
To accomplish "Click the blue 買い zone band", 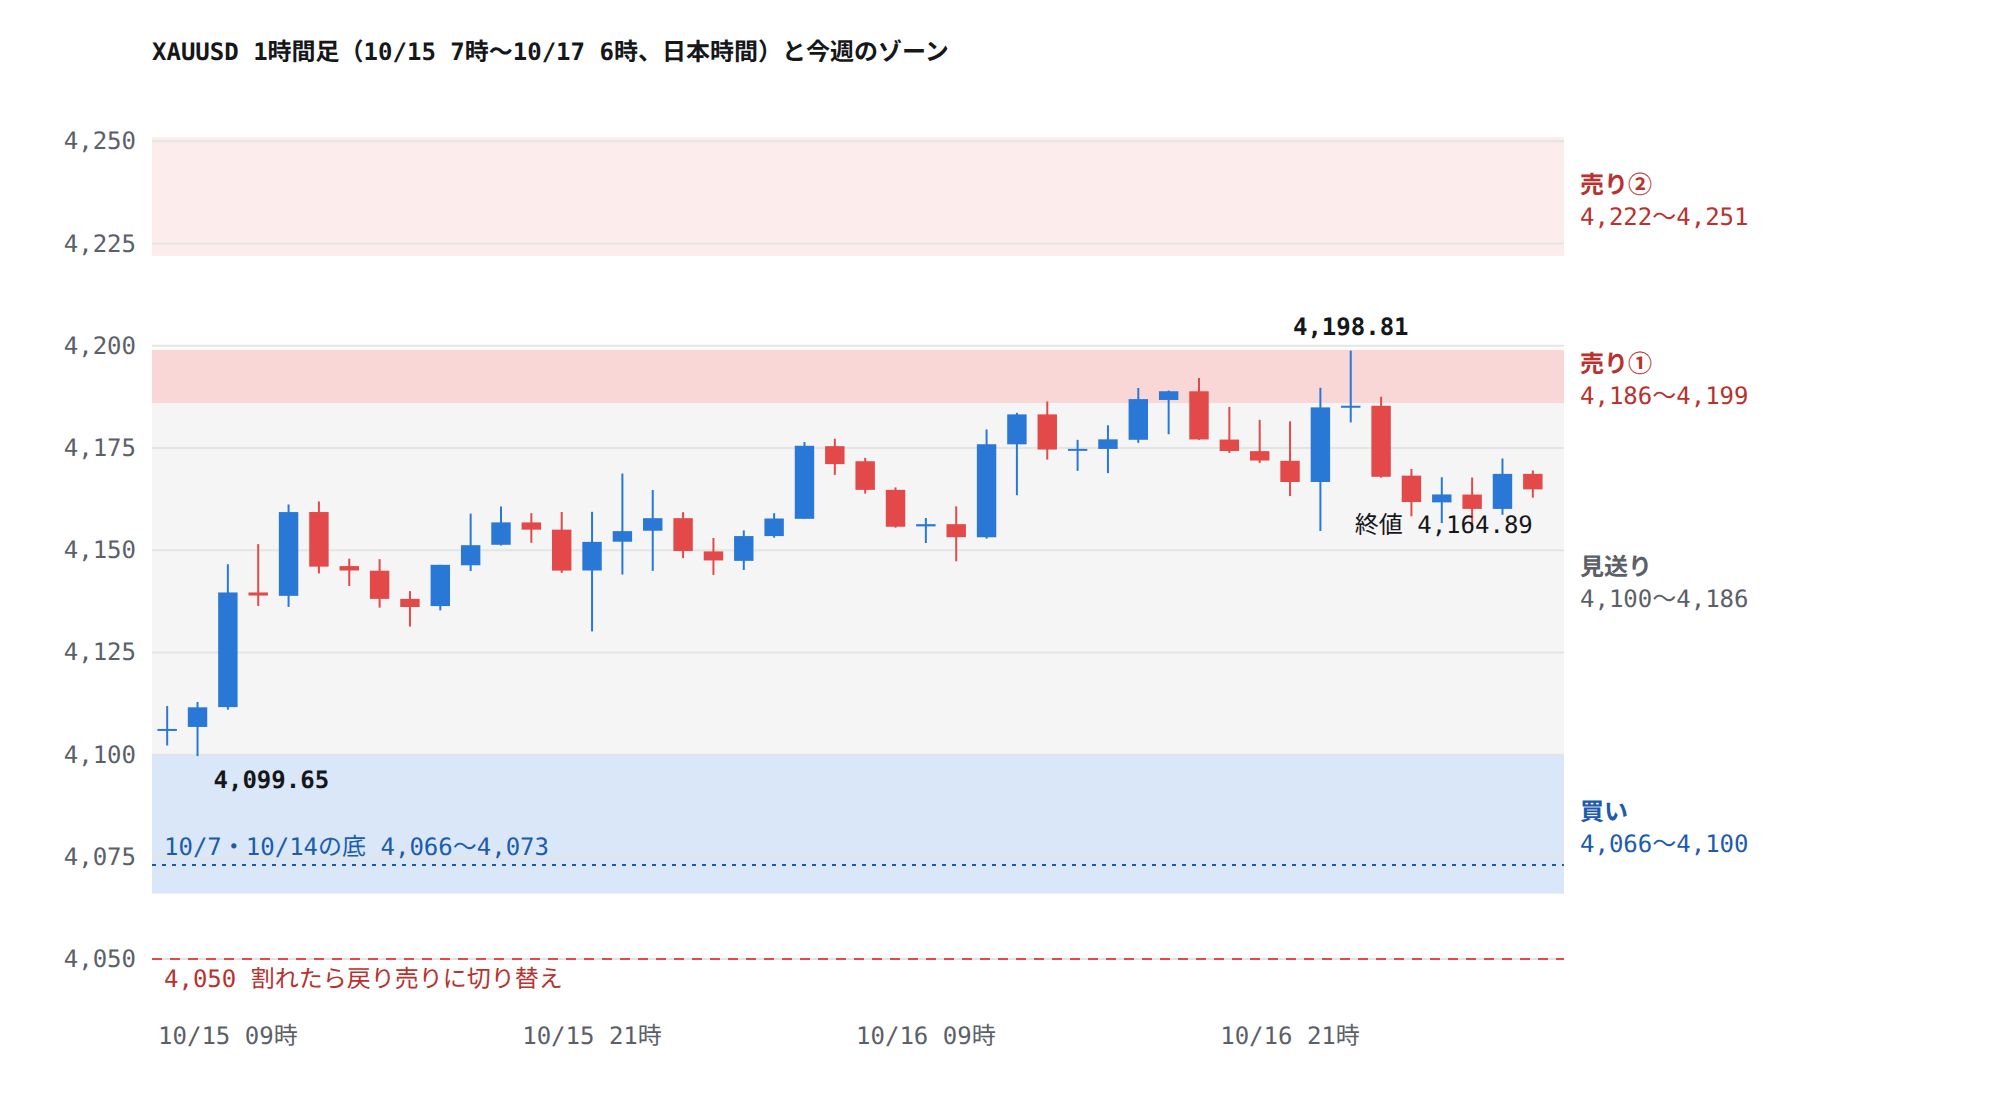I will tap(858, 824).
